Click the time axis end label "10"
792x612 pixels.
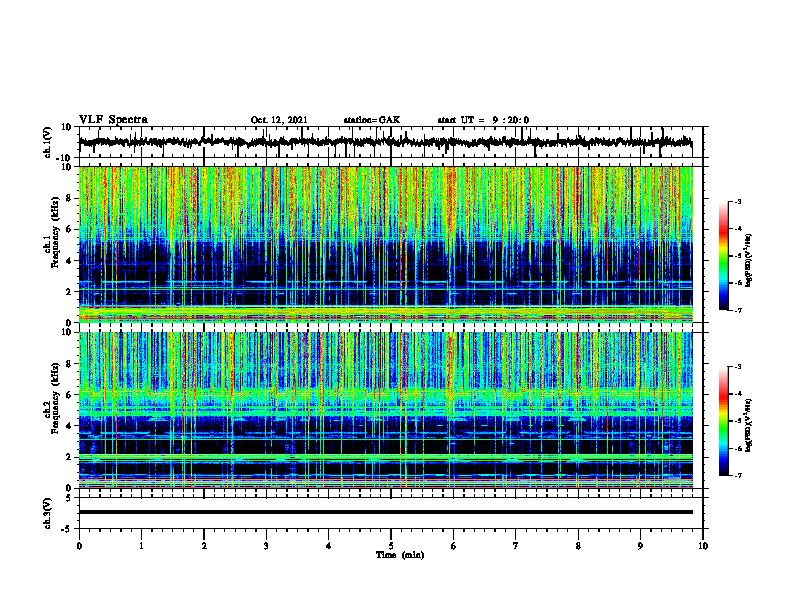[703, 546]
